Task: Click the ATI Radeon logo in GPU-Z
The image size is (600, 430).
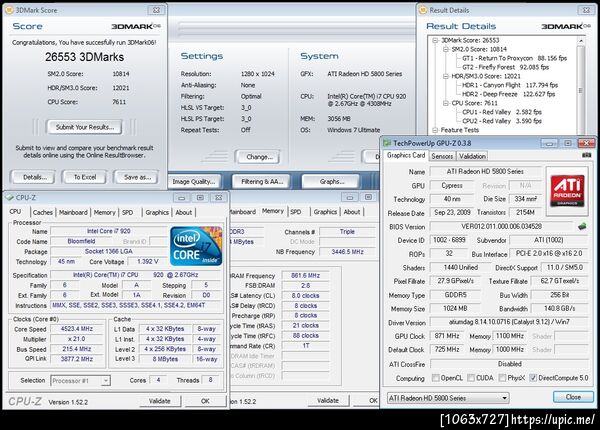Action: coord(567,191)
